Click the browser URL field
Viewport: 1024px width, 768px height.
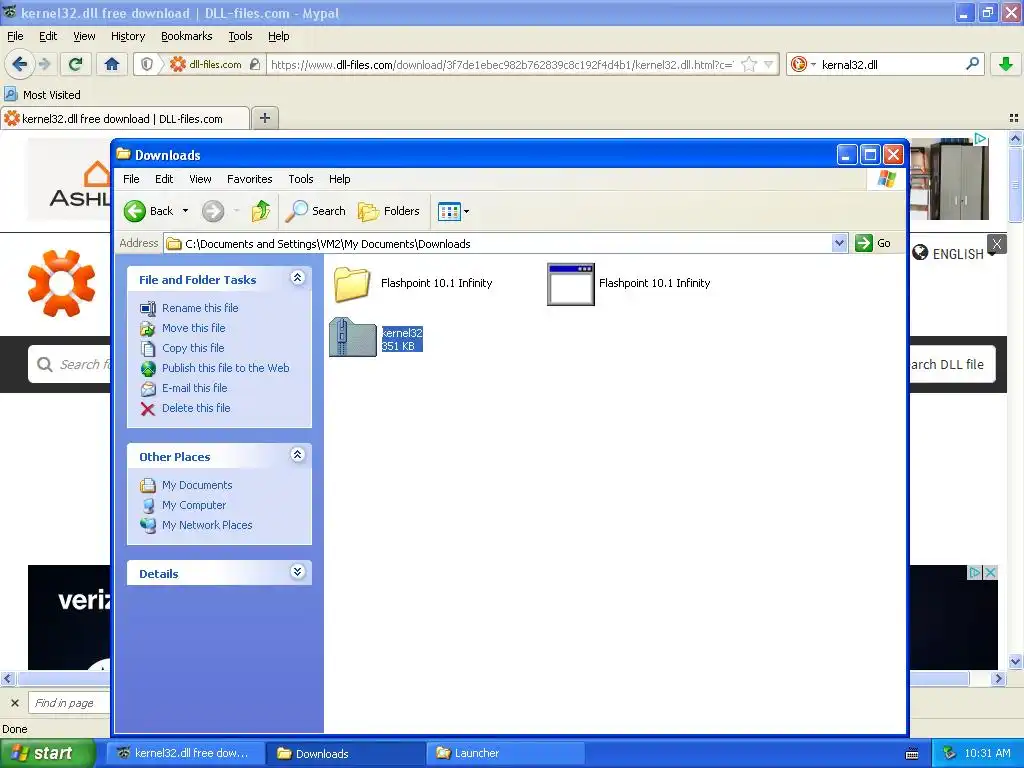click(502, 64)
